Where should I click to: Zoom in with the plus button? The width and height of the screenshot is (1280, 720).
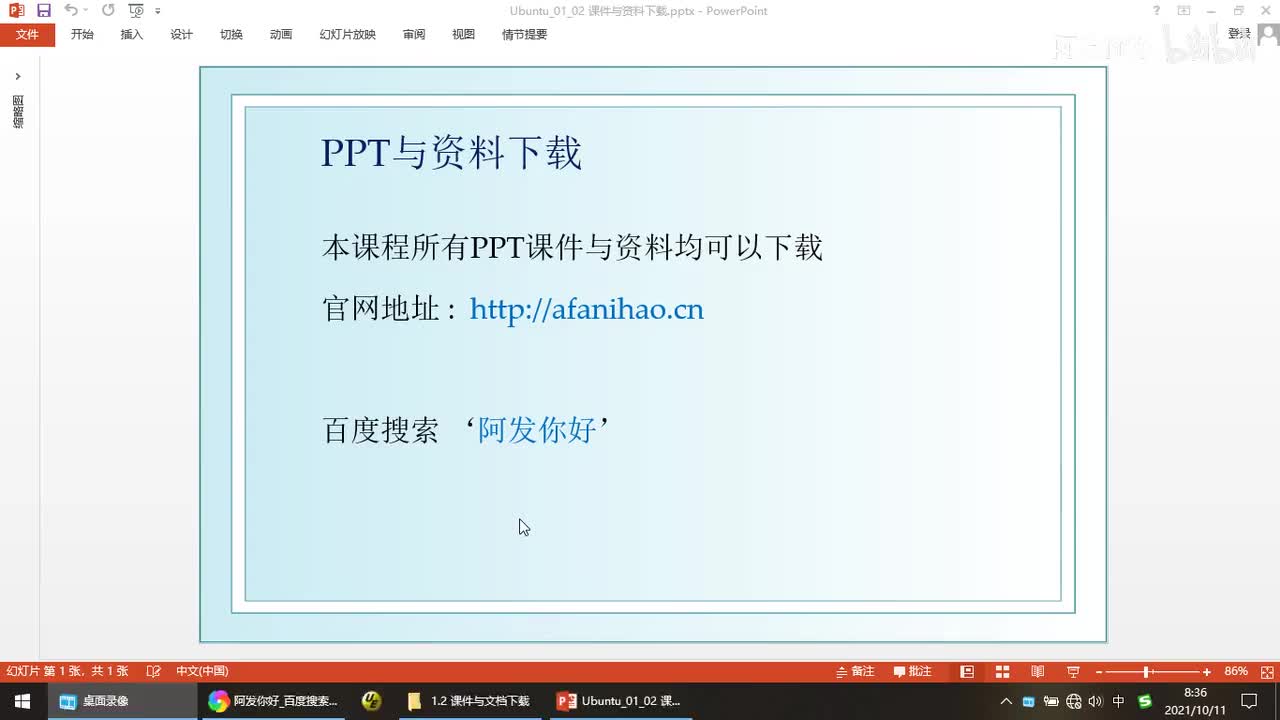1207,671
